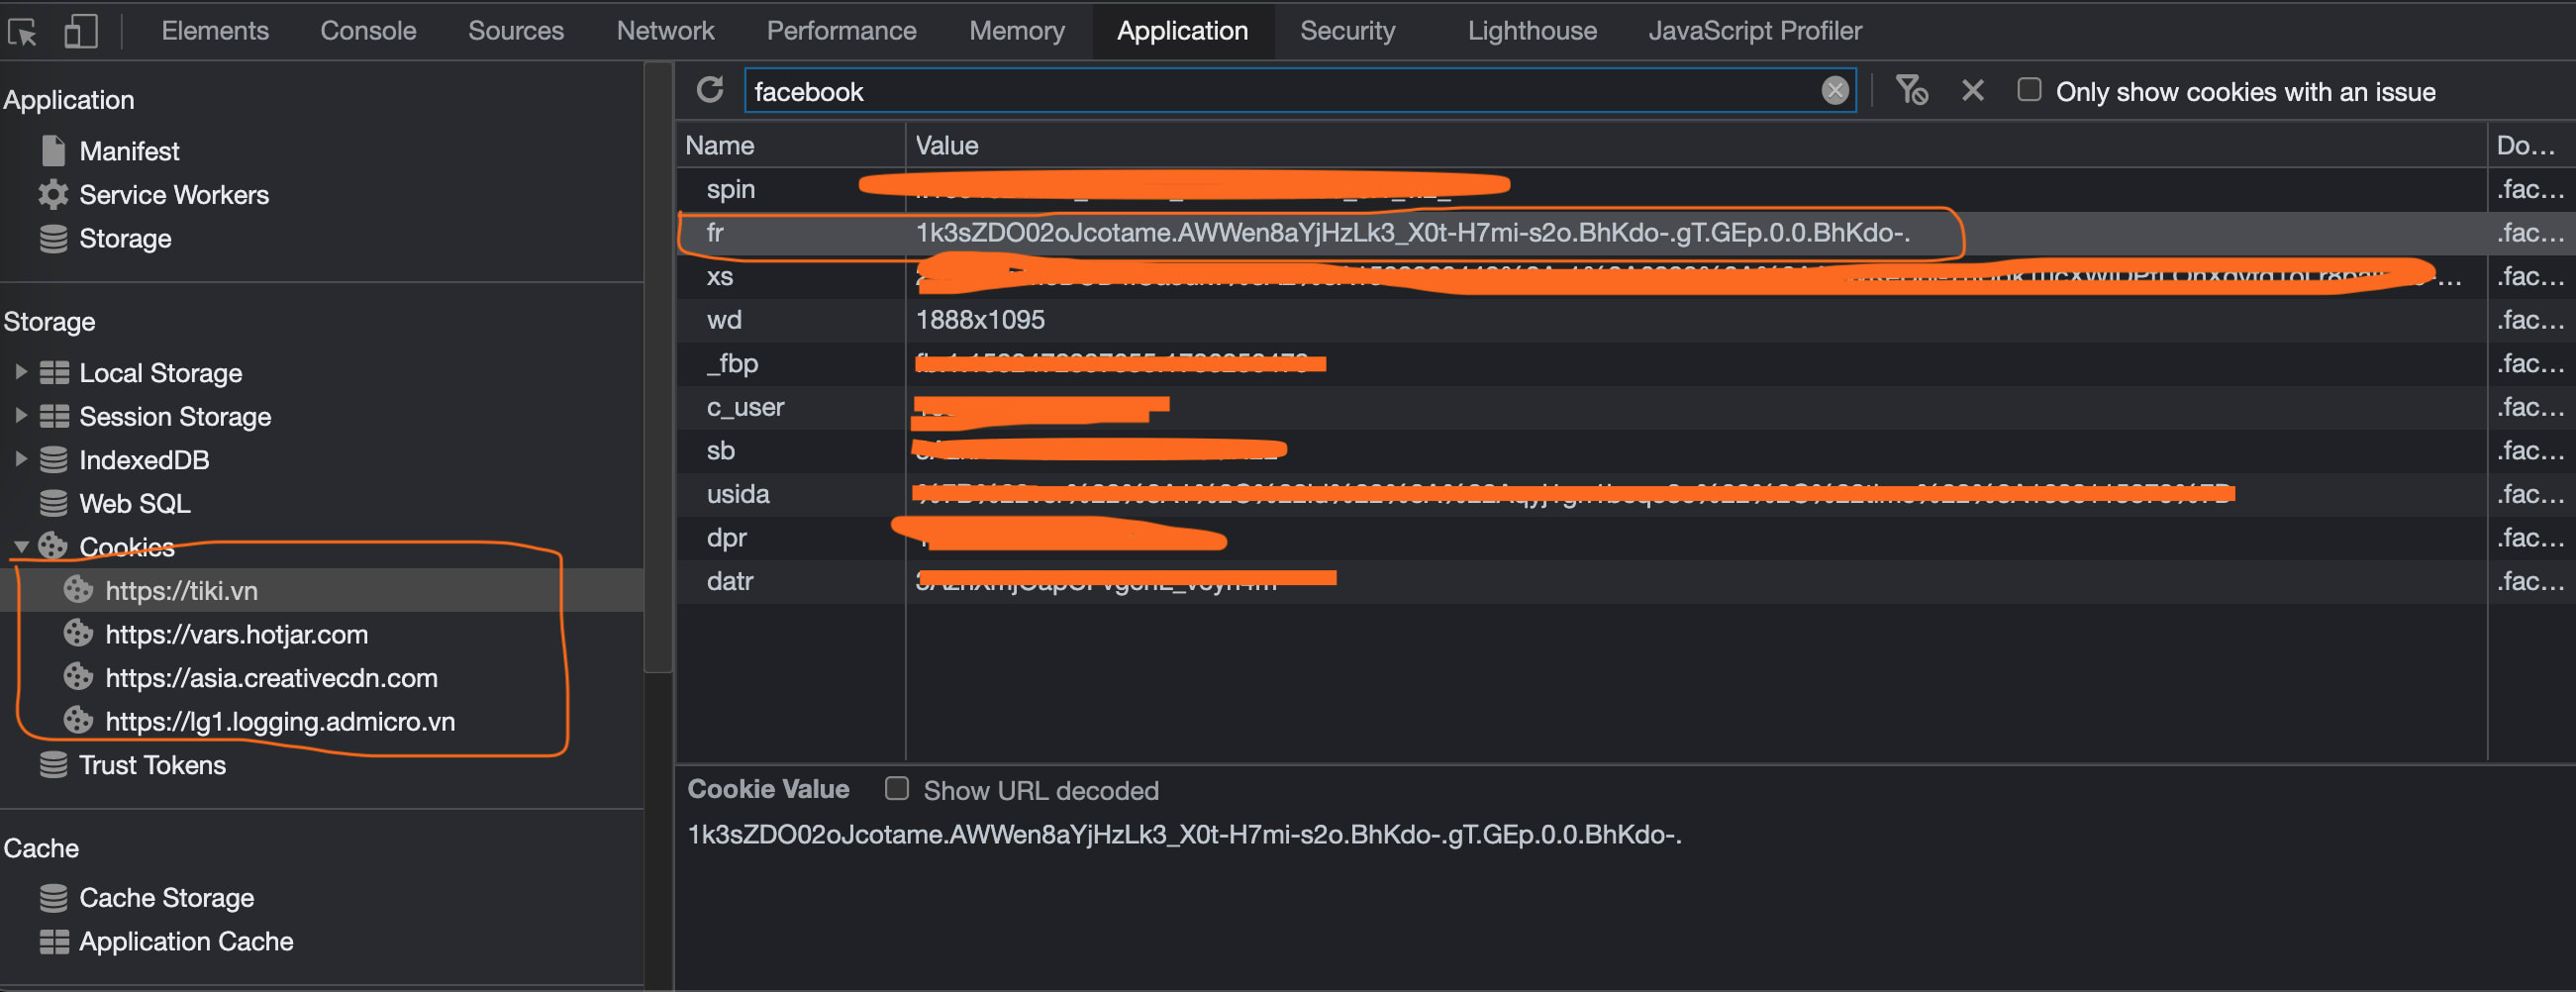Expand the Session Storage tree
Screen dimensions: 2576x992
tap(21, 416)
